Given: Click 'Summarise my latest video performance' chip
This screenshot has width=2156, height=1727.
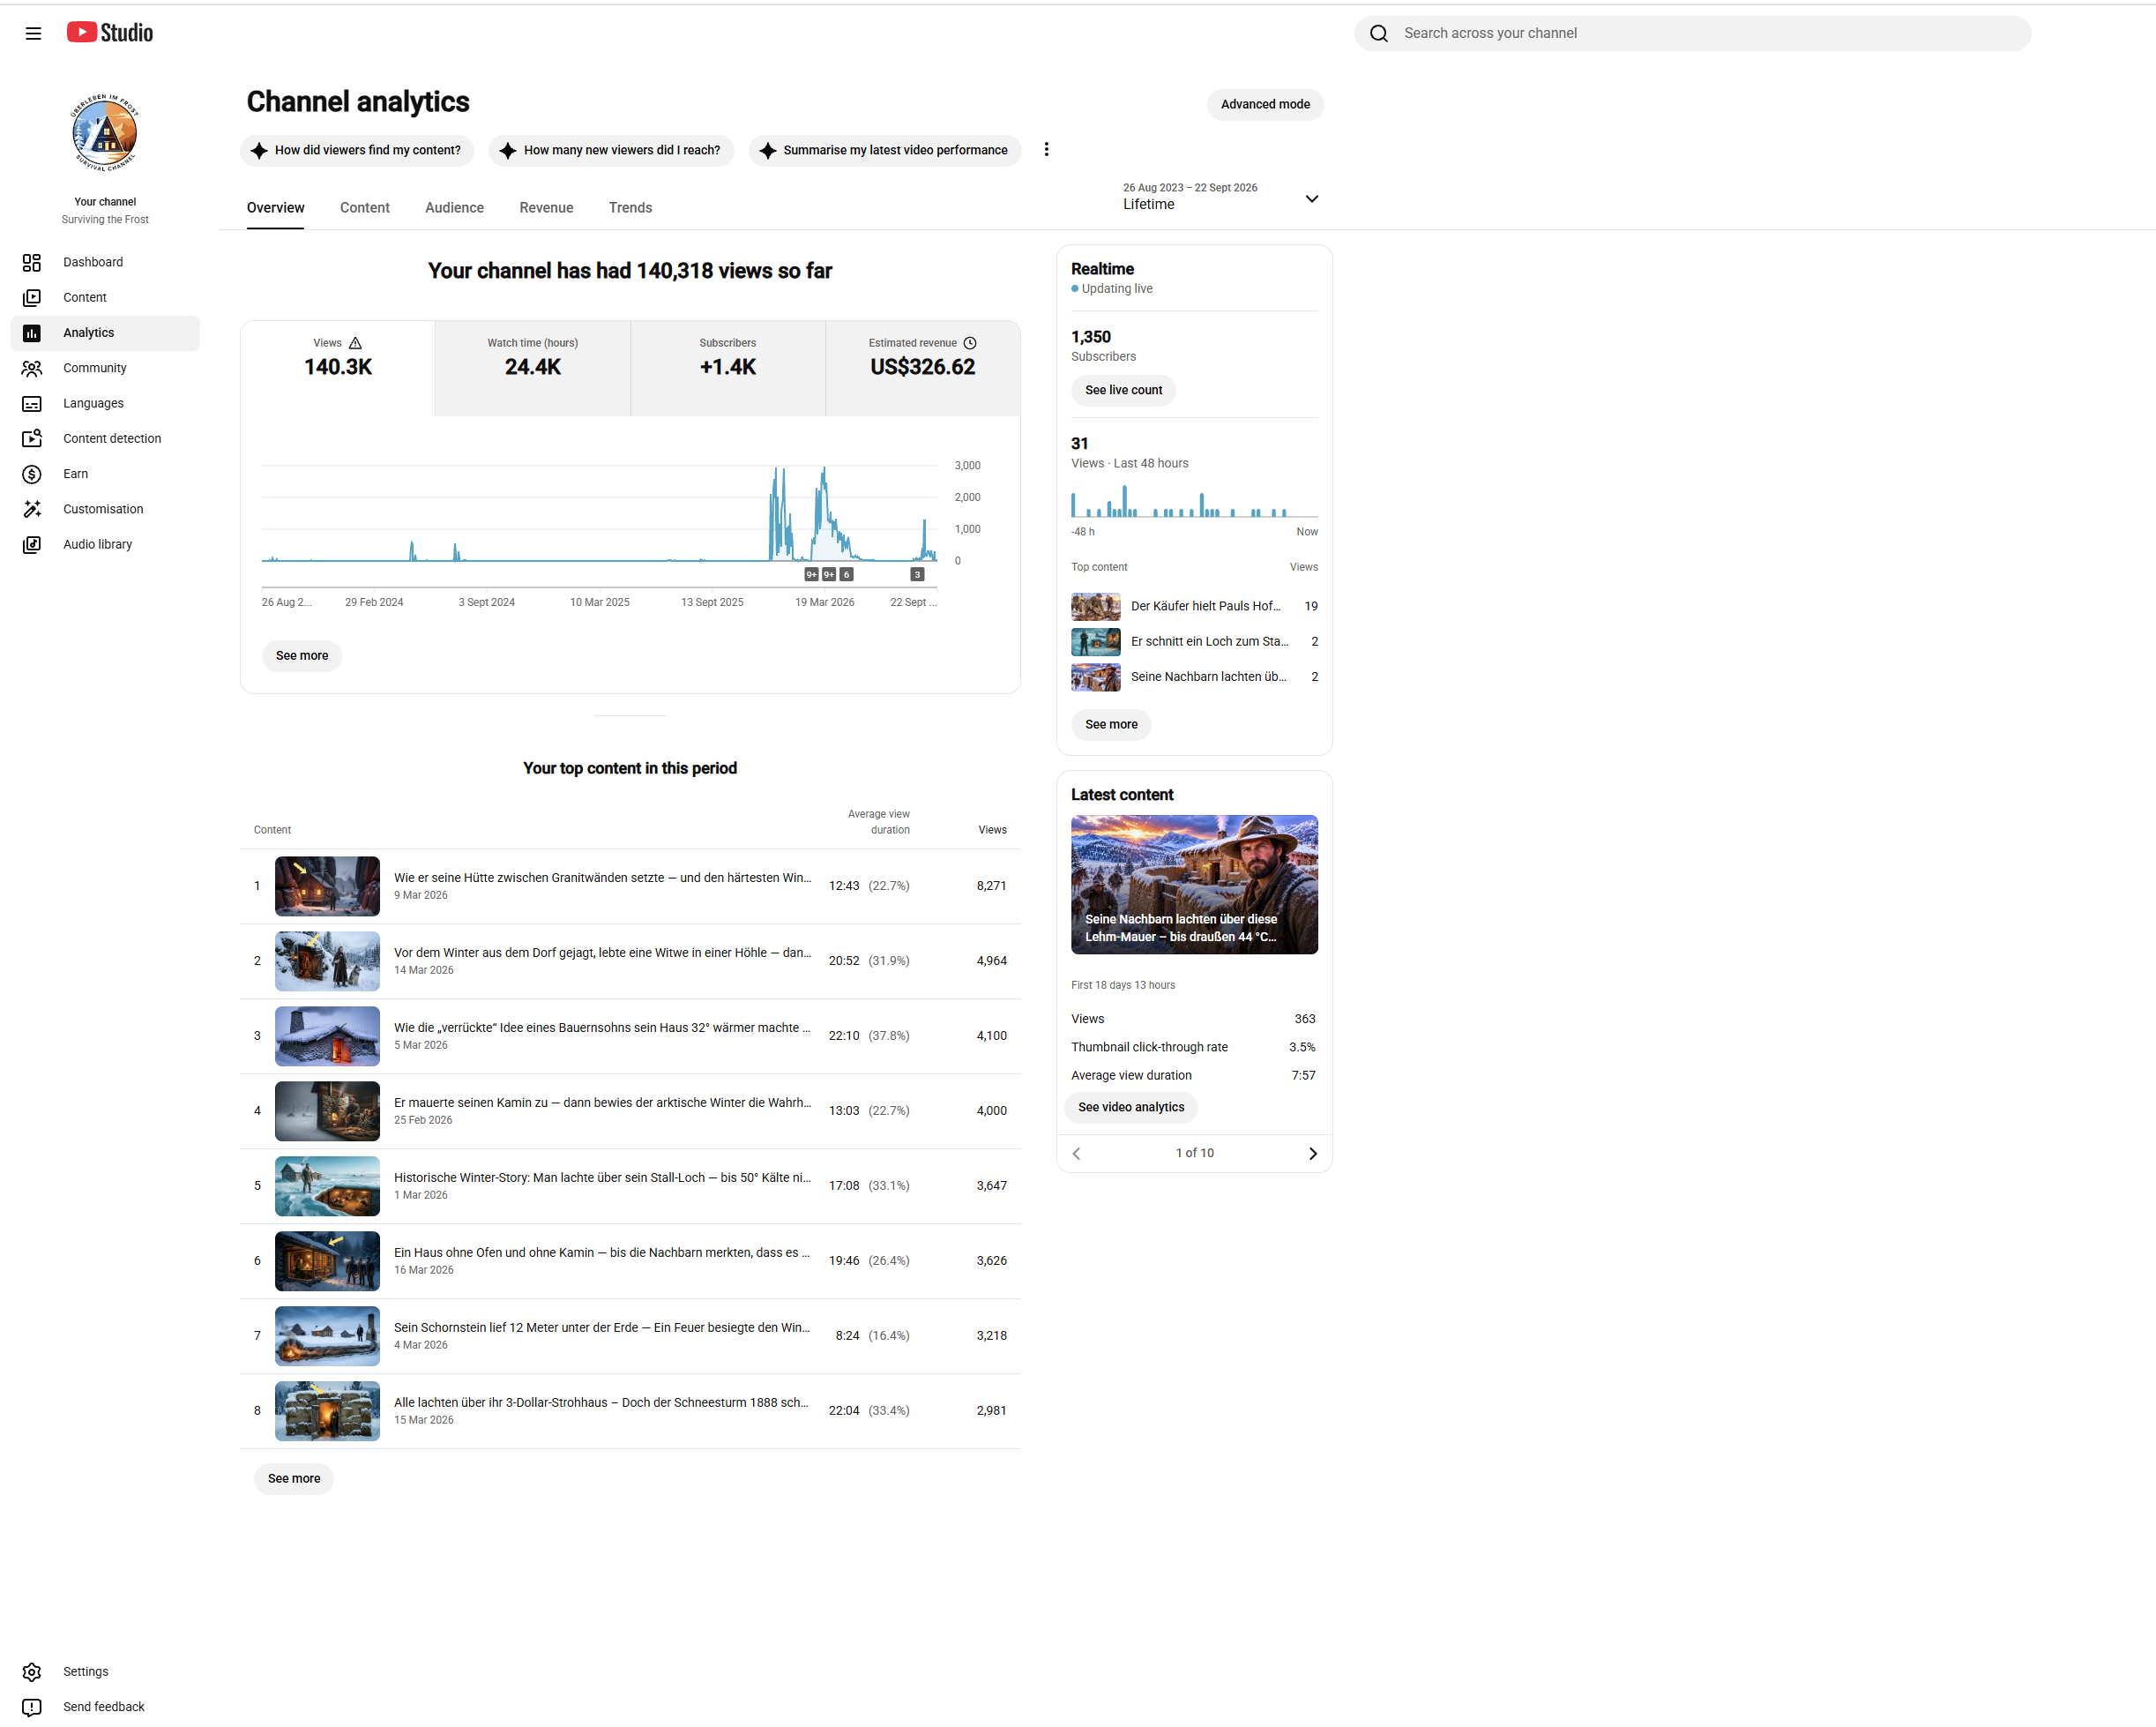Looking at the screenshot, I should point(885,150).
